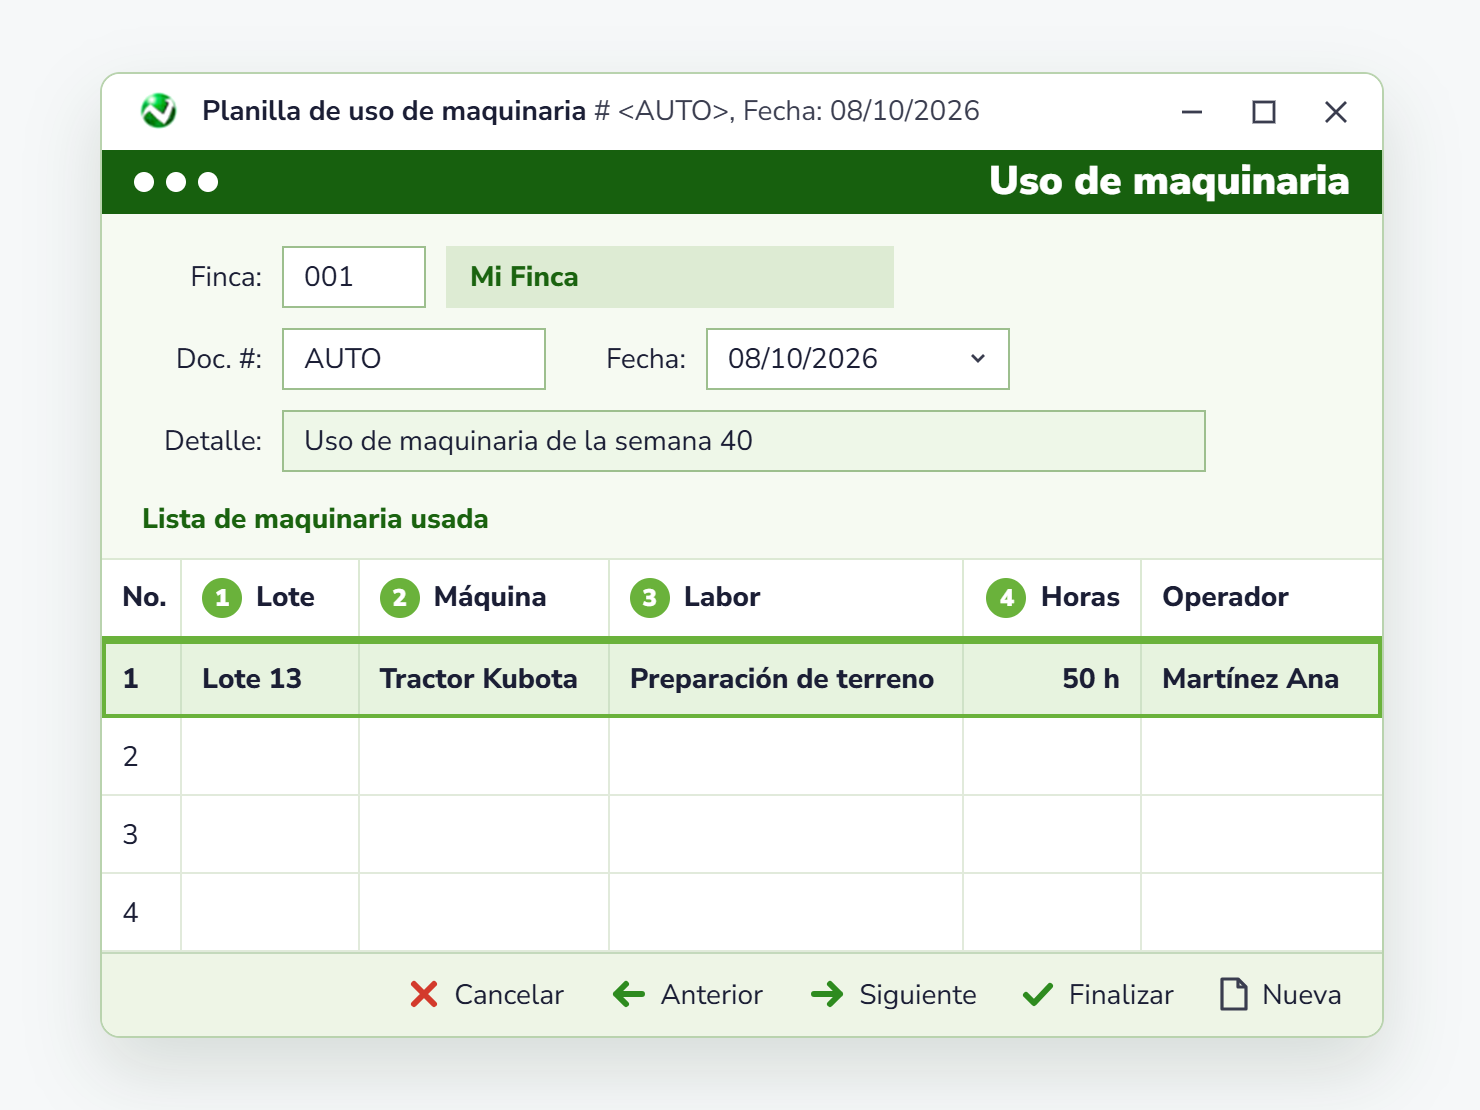
Task: Click the left arrow Anterior icon
Action: coord(629,994)
